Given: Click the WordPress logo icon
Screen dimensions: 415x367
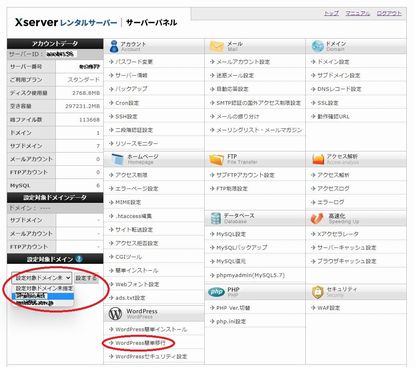Looking at the screenshot, I should pyautogui.click(x=115, y=314).
